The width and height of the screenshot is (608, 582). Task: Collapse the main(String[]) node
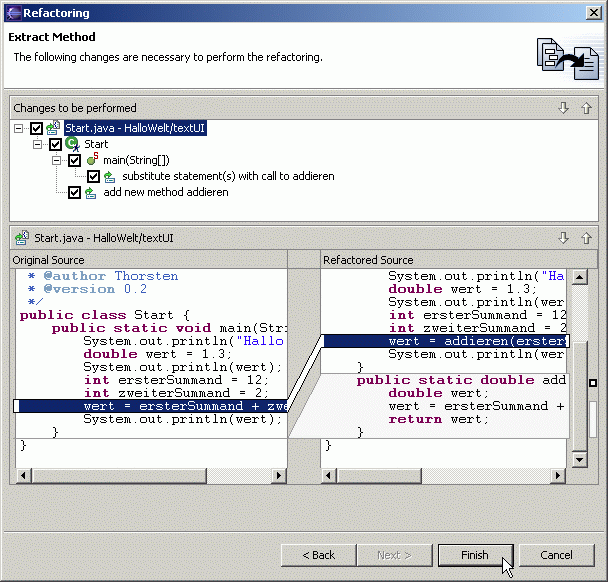point(57,160)
